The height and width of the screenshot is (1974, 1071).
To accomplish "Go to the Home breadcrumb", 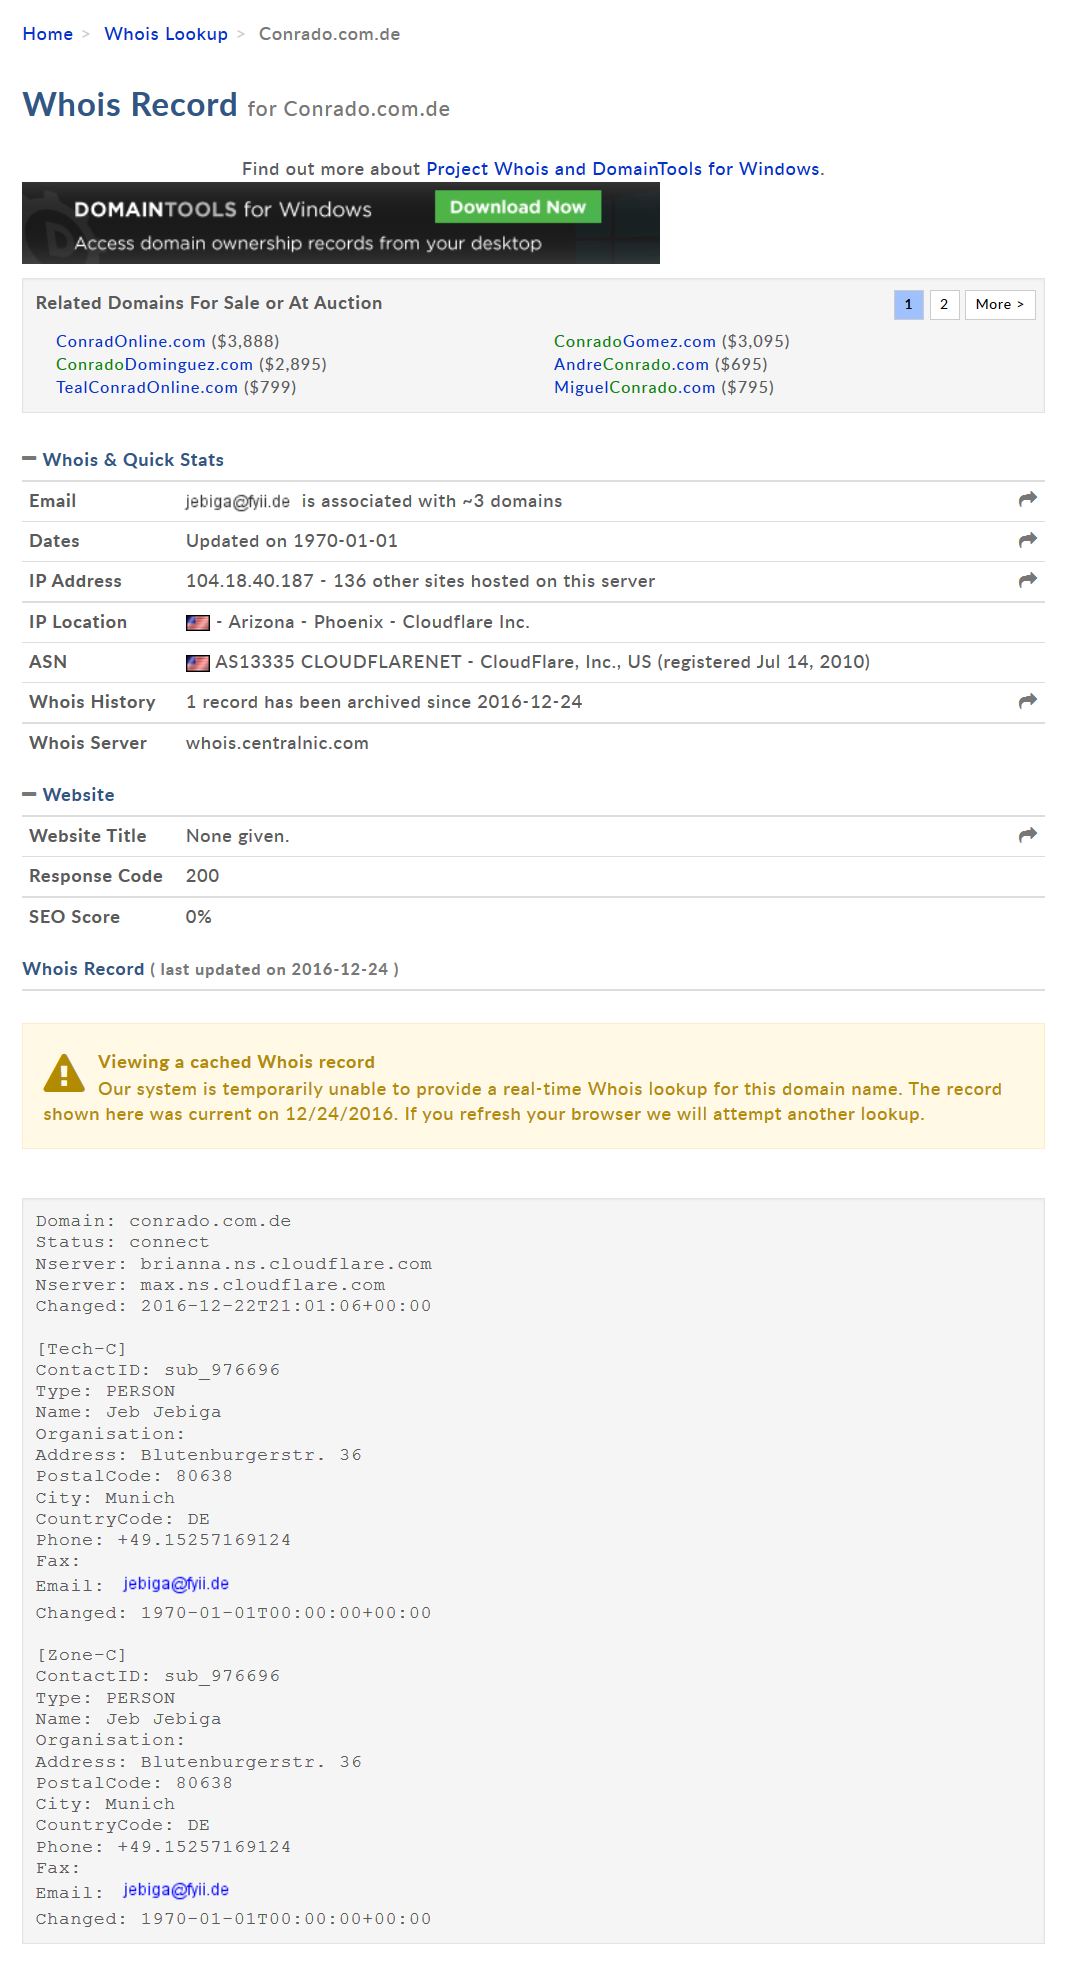I will [48, 34].
